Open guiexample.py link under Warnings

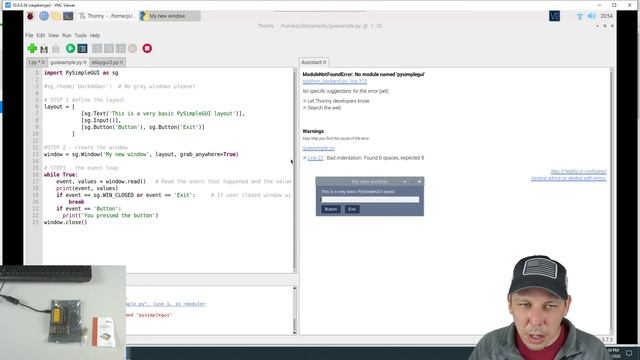[x=318, y=148]
